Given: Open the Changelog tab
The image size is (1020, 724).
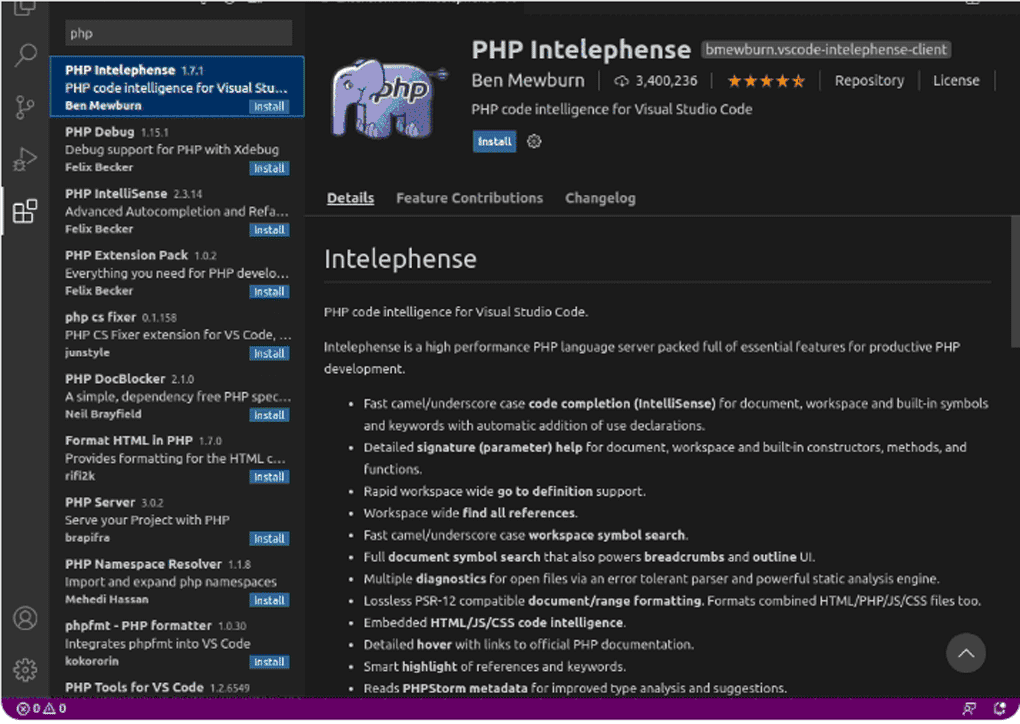Looking at the screenshot, I should [x=600, y=197].
